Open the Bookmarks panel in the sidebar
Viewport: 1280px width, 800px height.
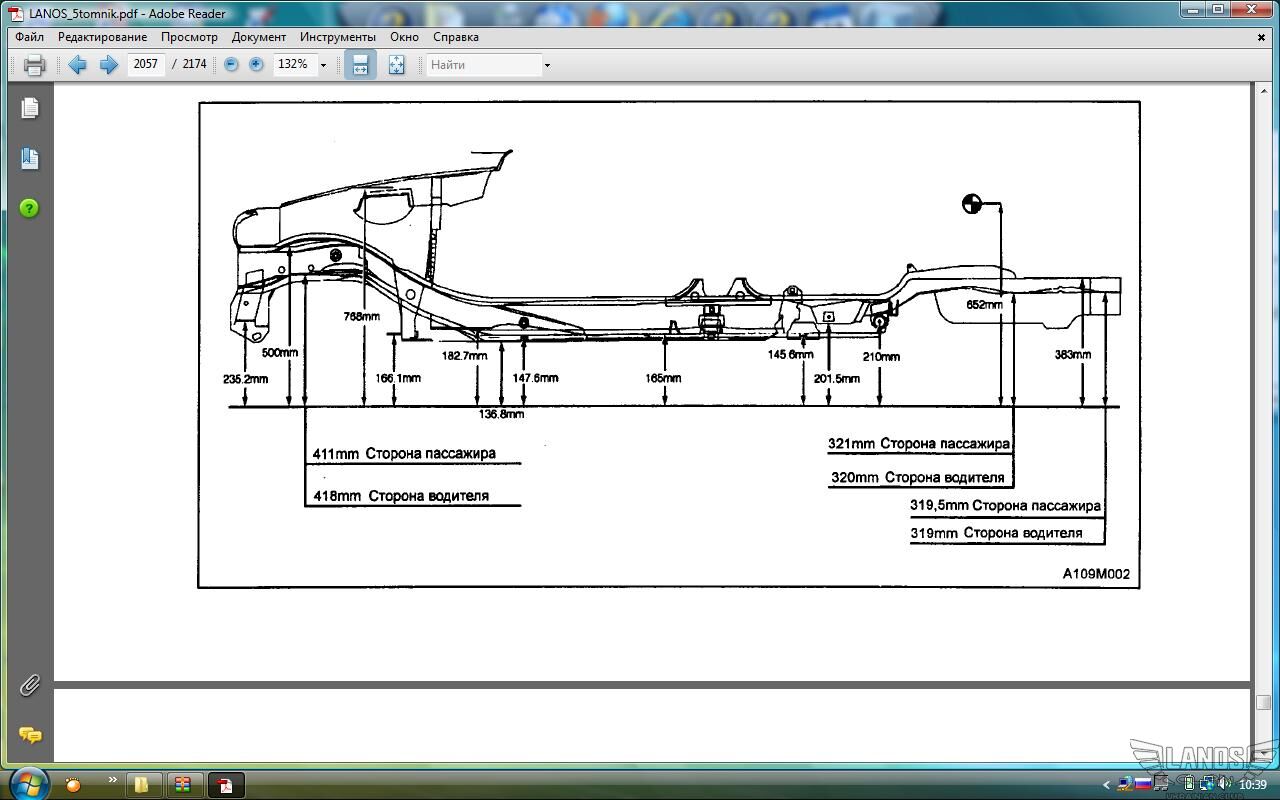coord(30,158)
